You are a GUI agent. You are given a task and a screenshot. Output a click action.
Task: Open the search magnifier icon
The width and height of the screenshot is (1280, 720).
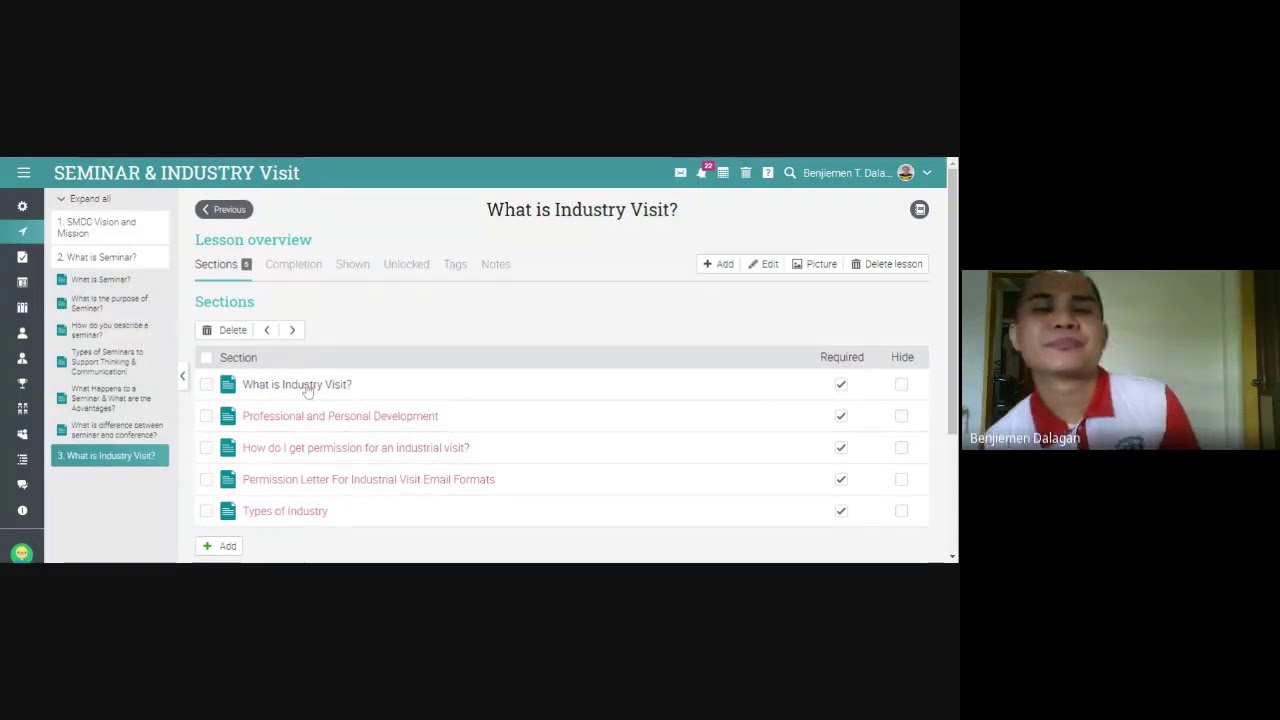[x=790, y=173]
